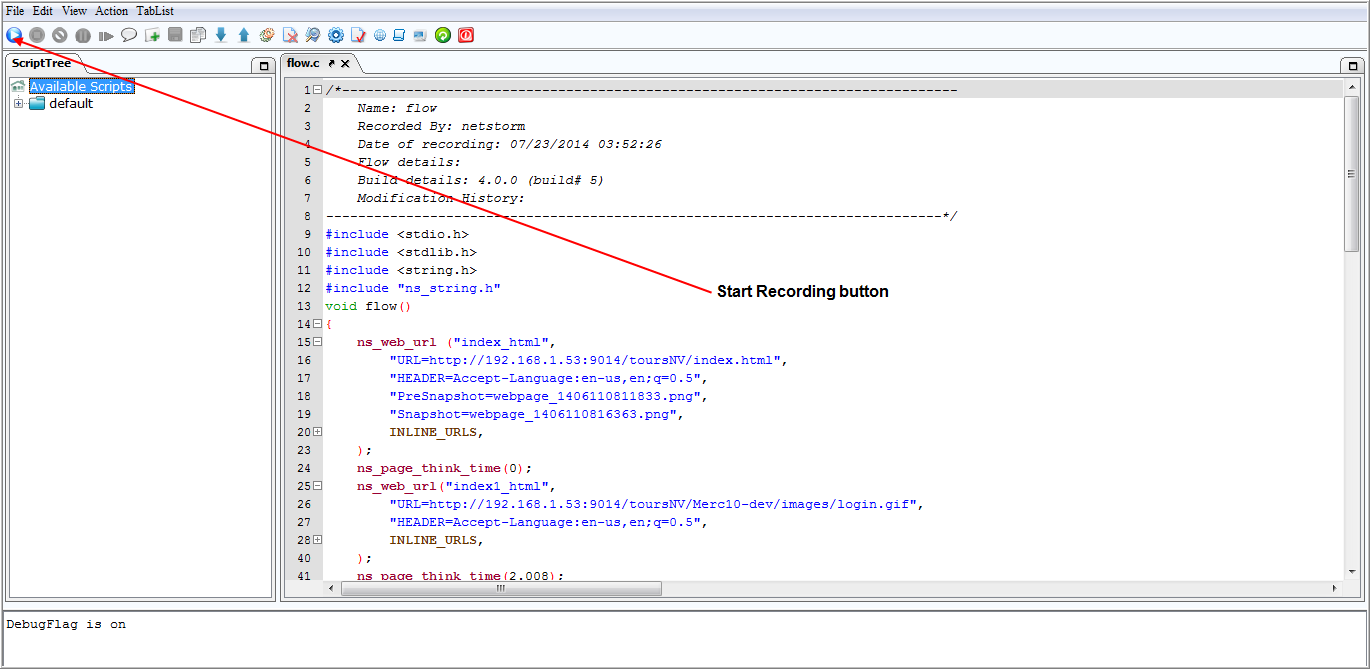Image resolution: width=1370 pixels, height=669 pixels.
Task: Close the flow.c tab
Action: pyautogui.click(x=345, y=63)
